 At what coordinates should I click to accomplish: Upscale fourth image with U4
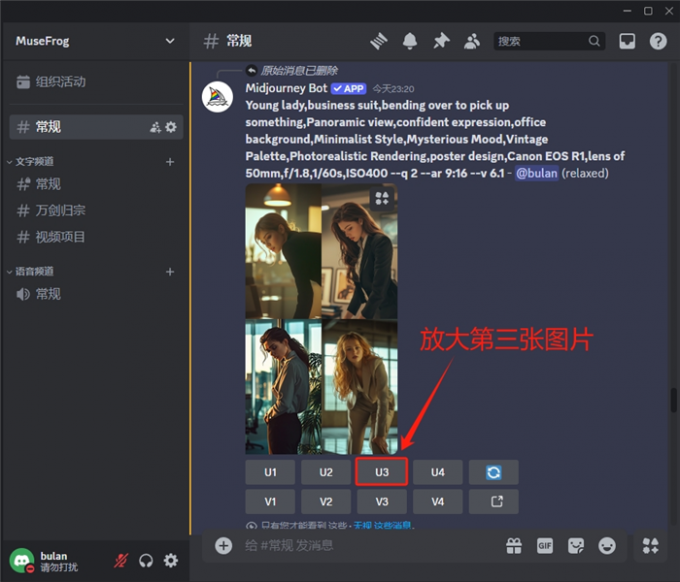coord(438,472)
